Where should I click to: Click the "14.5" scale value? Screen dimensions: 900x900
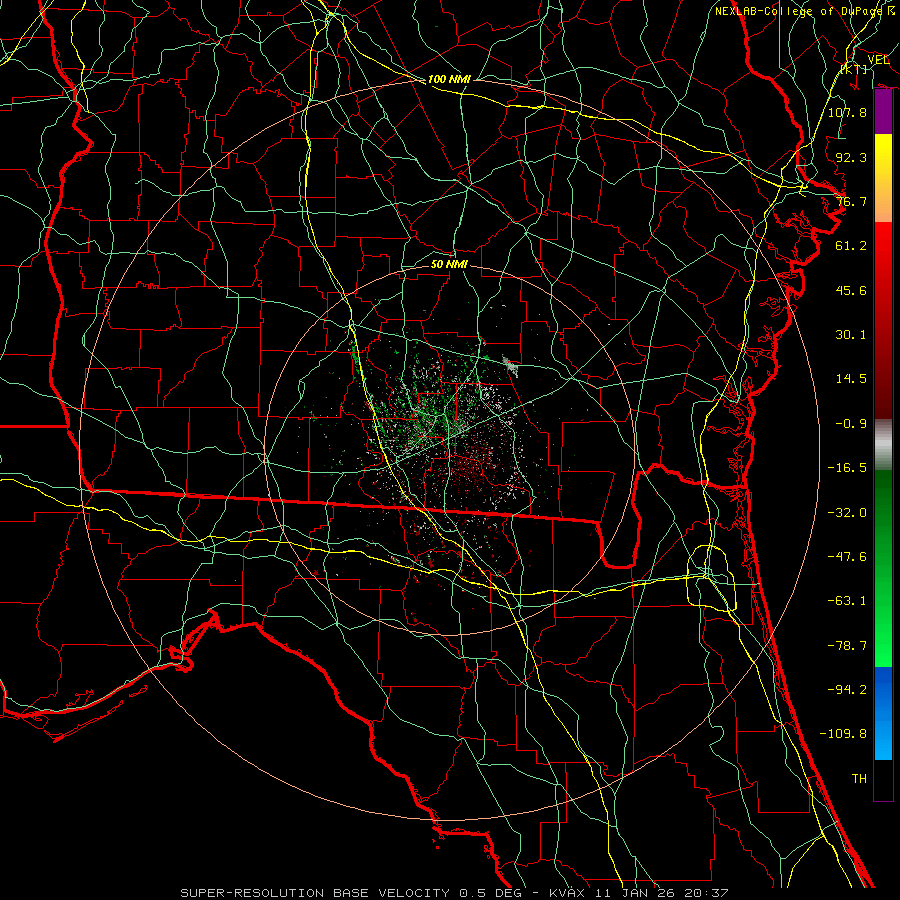click(851, 379)
